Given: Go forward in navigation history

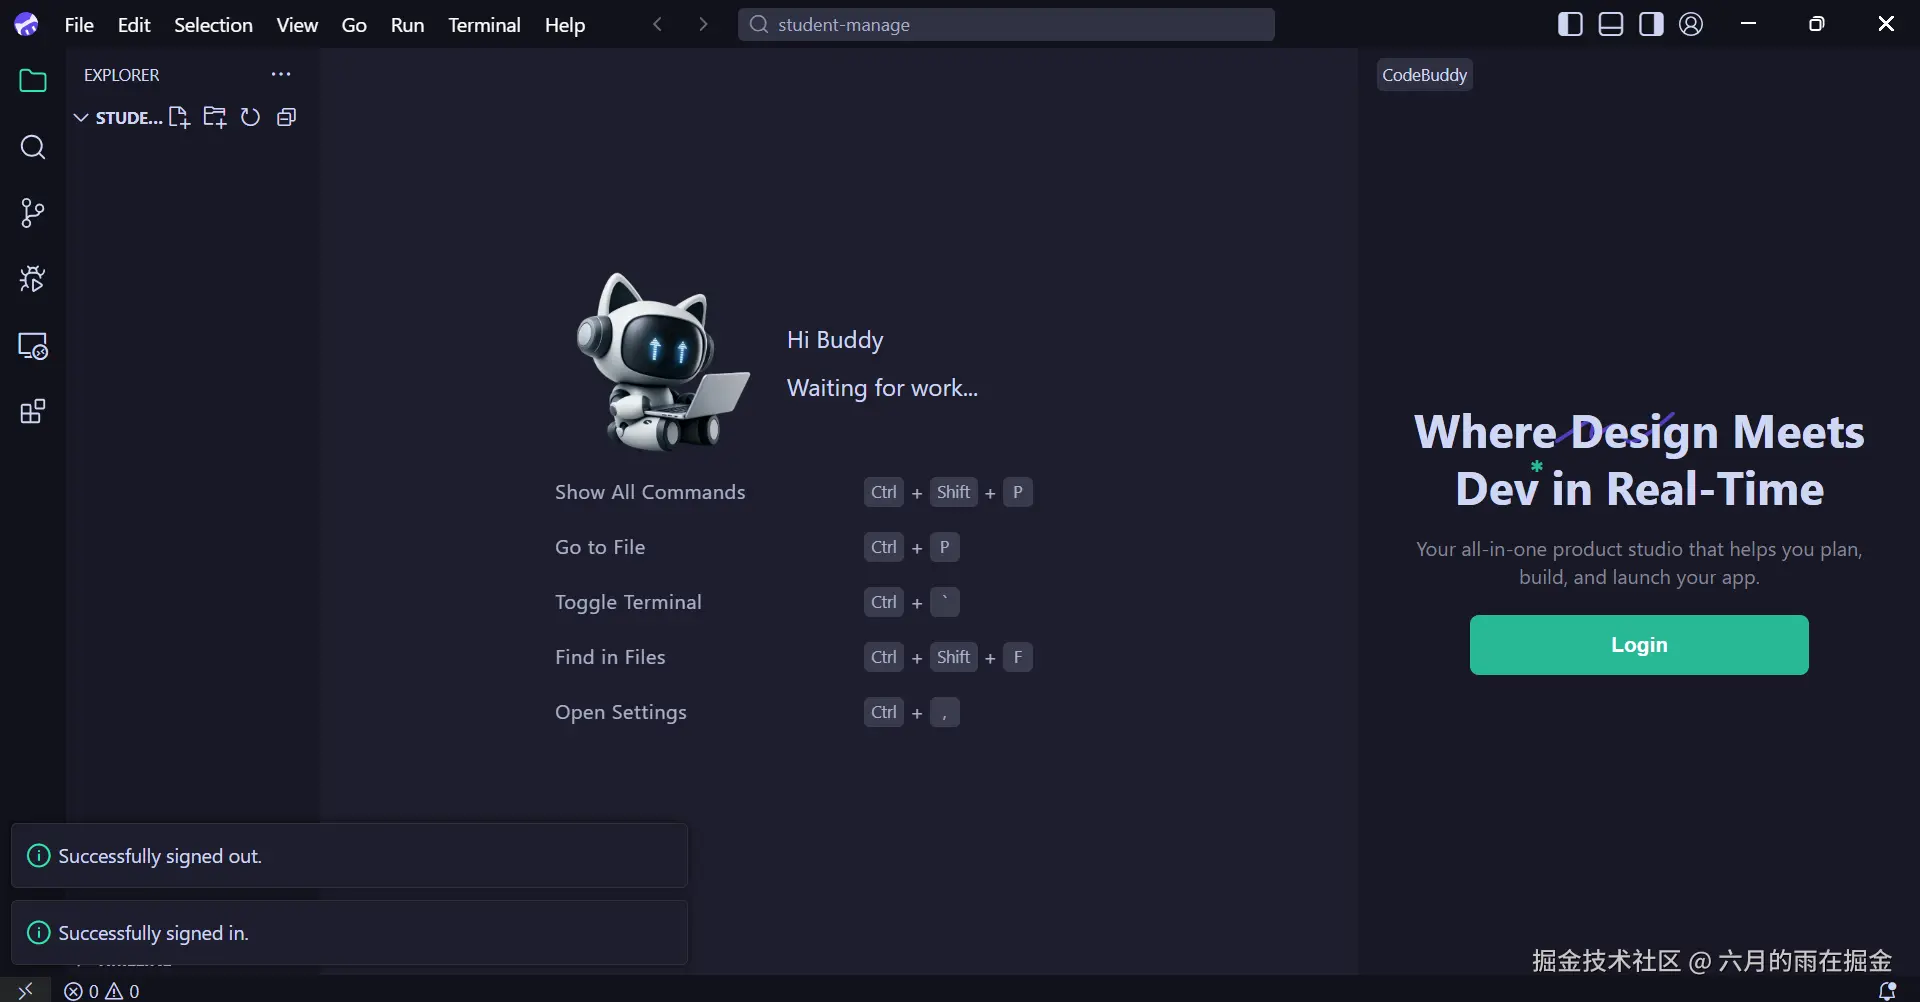Looking at the screenshot, I should coord(703,24).
